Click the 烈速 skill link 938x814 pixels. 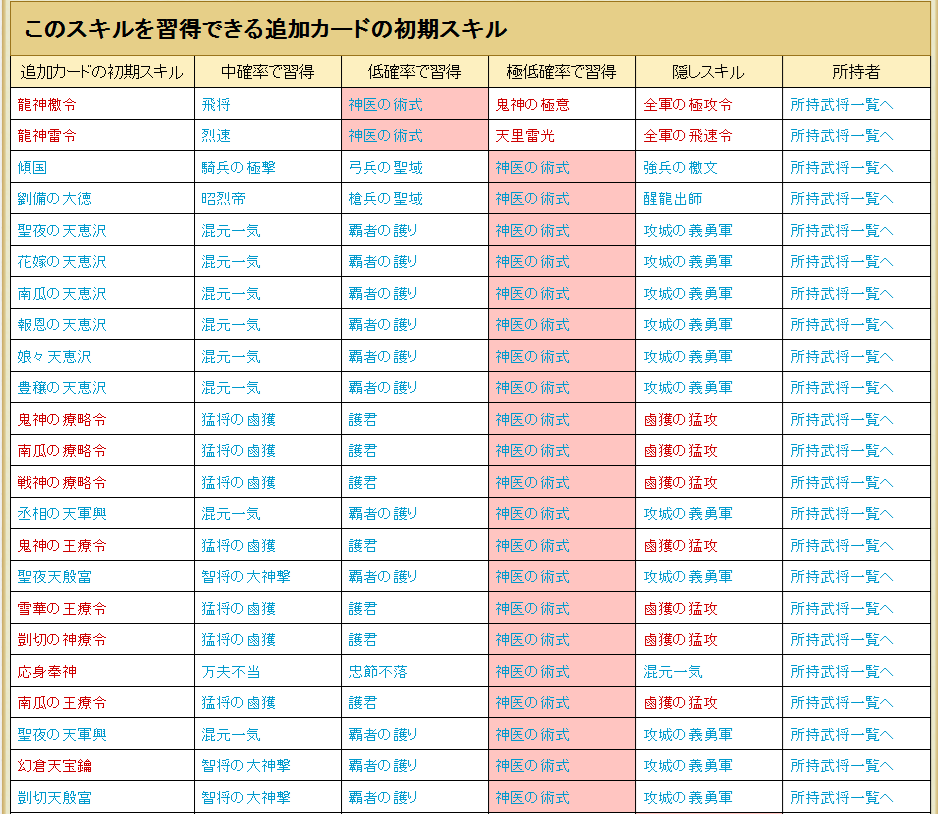point(216,136)
